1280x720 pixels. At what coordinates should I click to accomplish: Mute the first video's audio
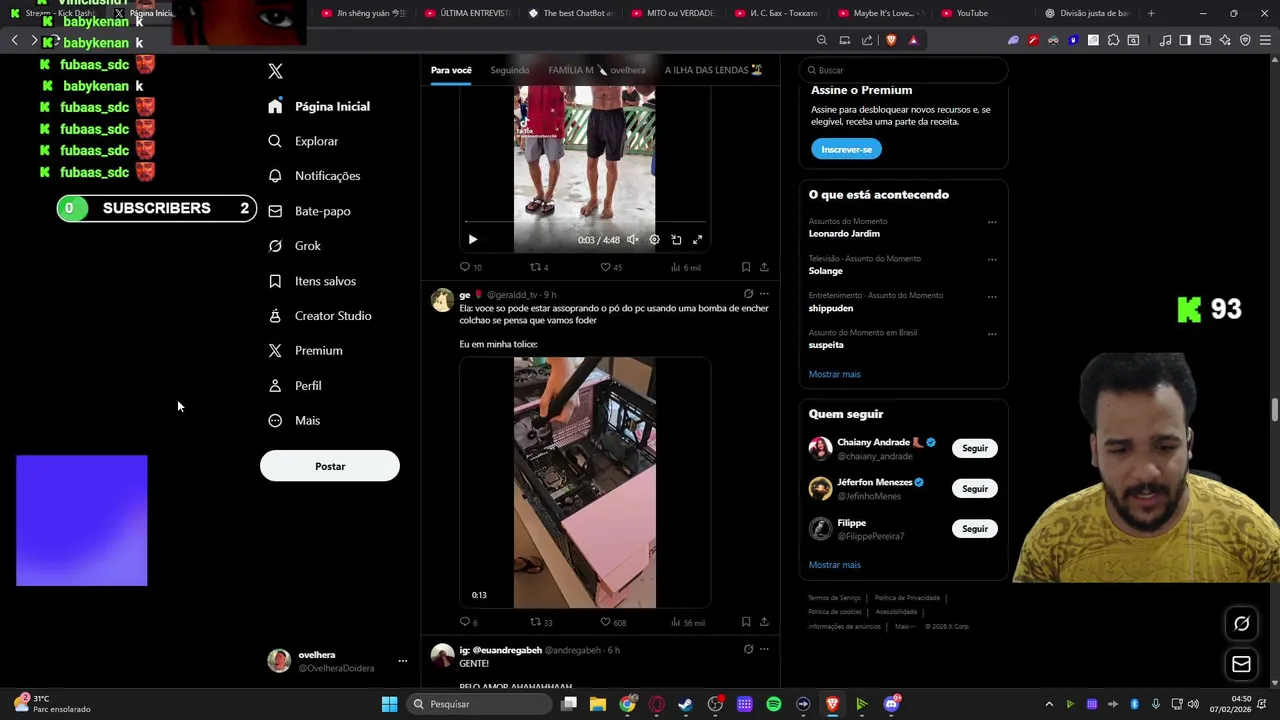(x=632, y=240)
